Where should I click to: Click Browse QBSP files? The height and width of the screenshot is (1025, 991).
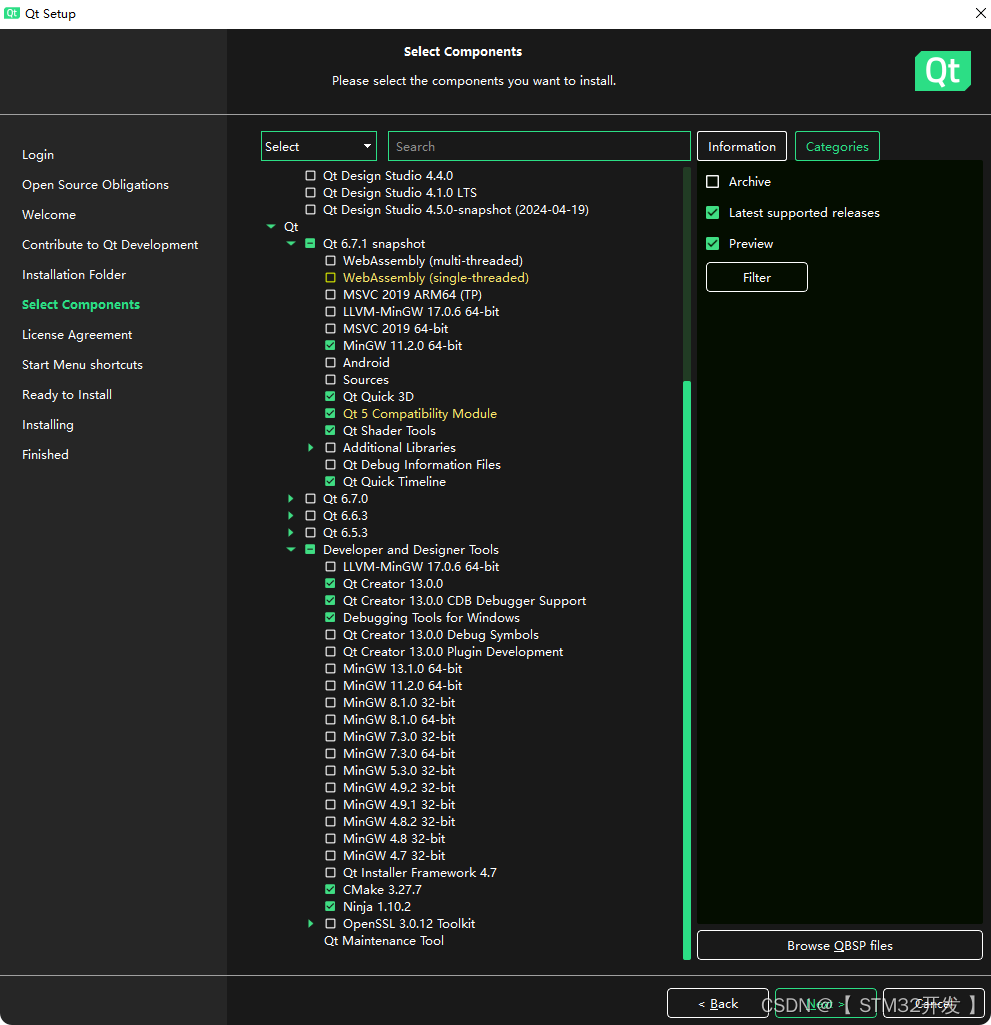point(839,945)
